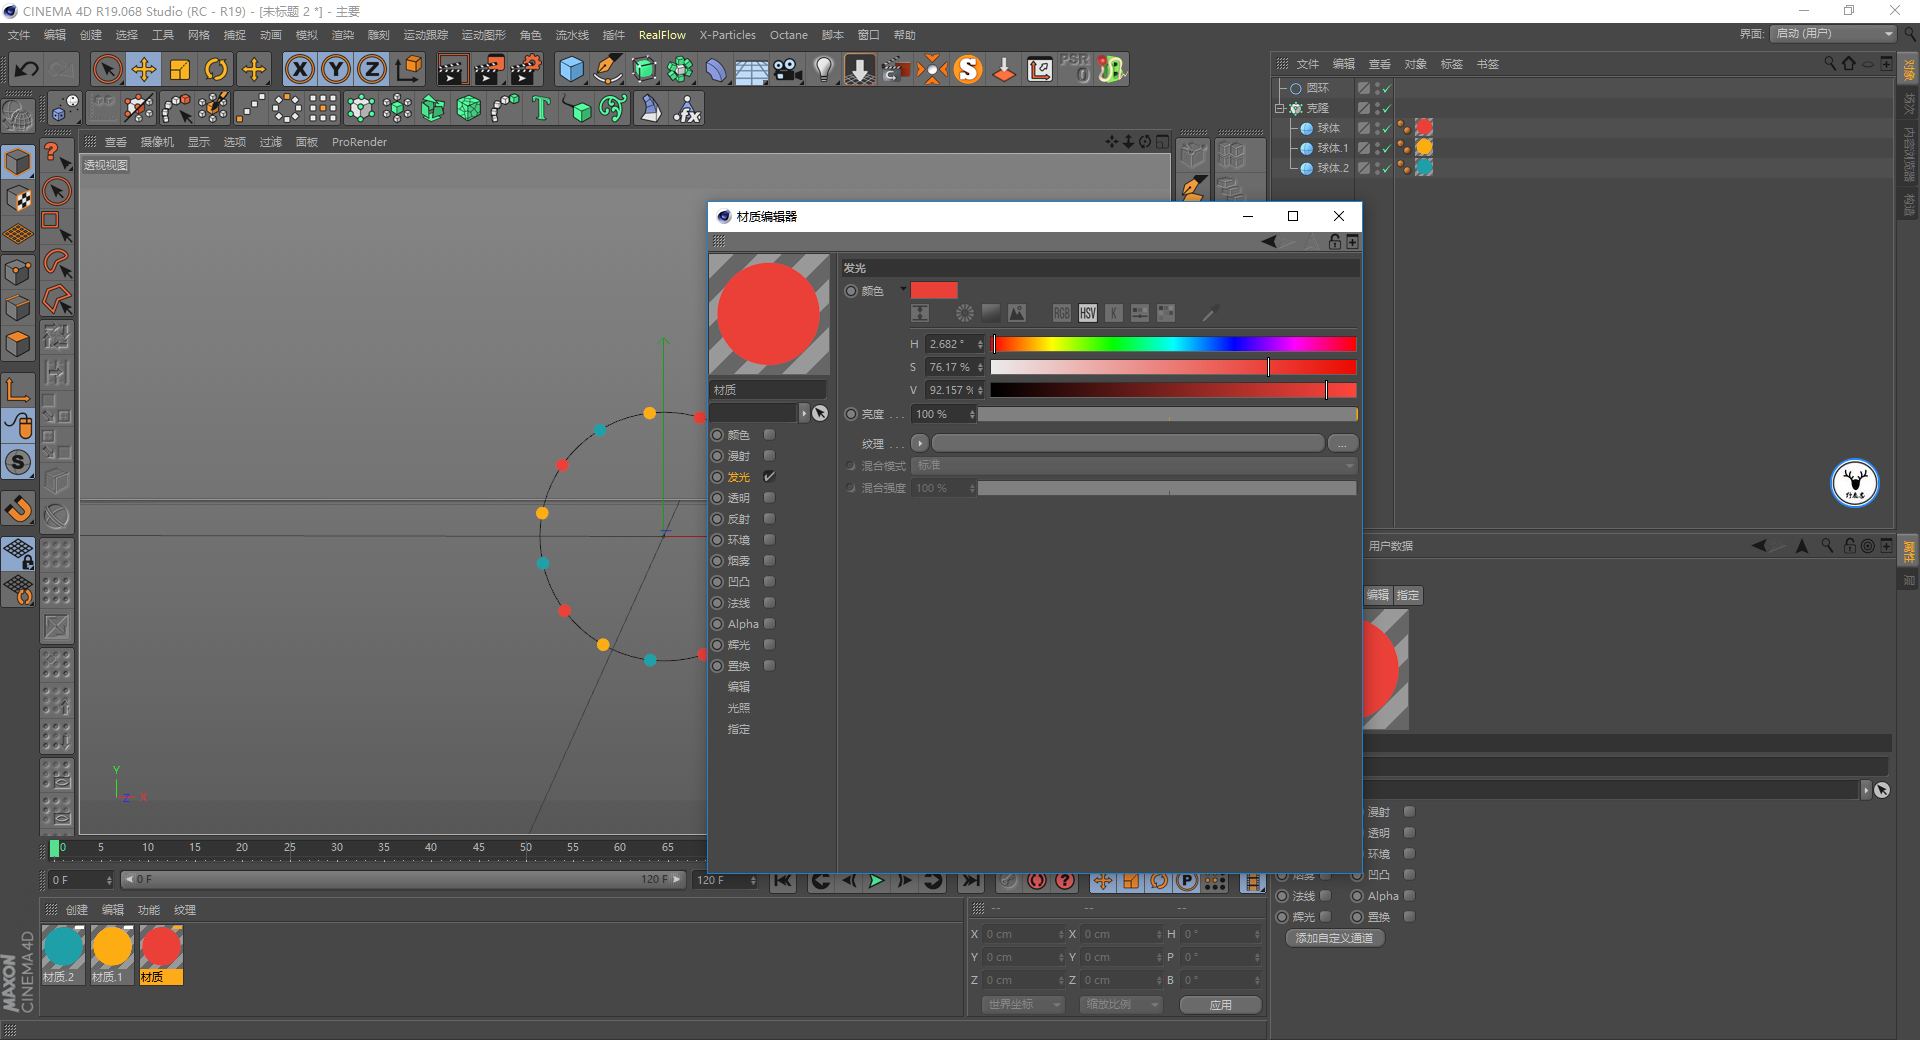Click the texture browse ... button

[x=1342, y=443]
